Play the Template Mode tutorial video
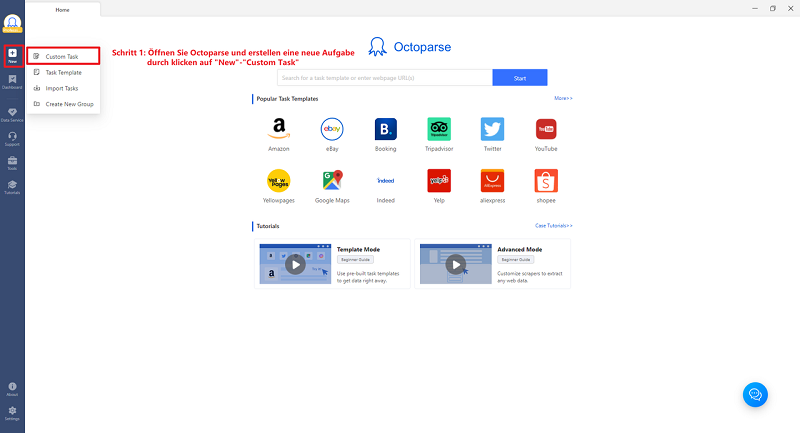800x433 pixels. [295, 264]
